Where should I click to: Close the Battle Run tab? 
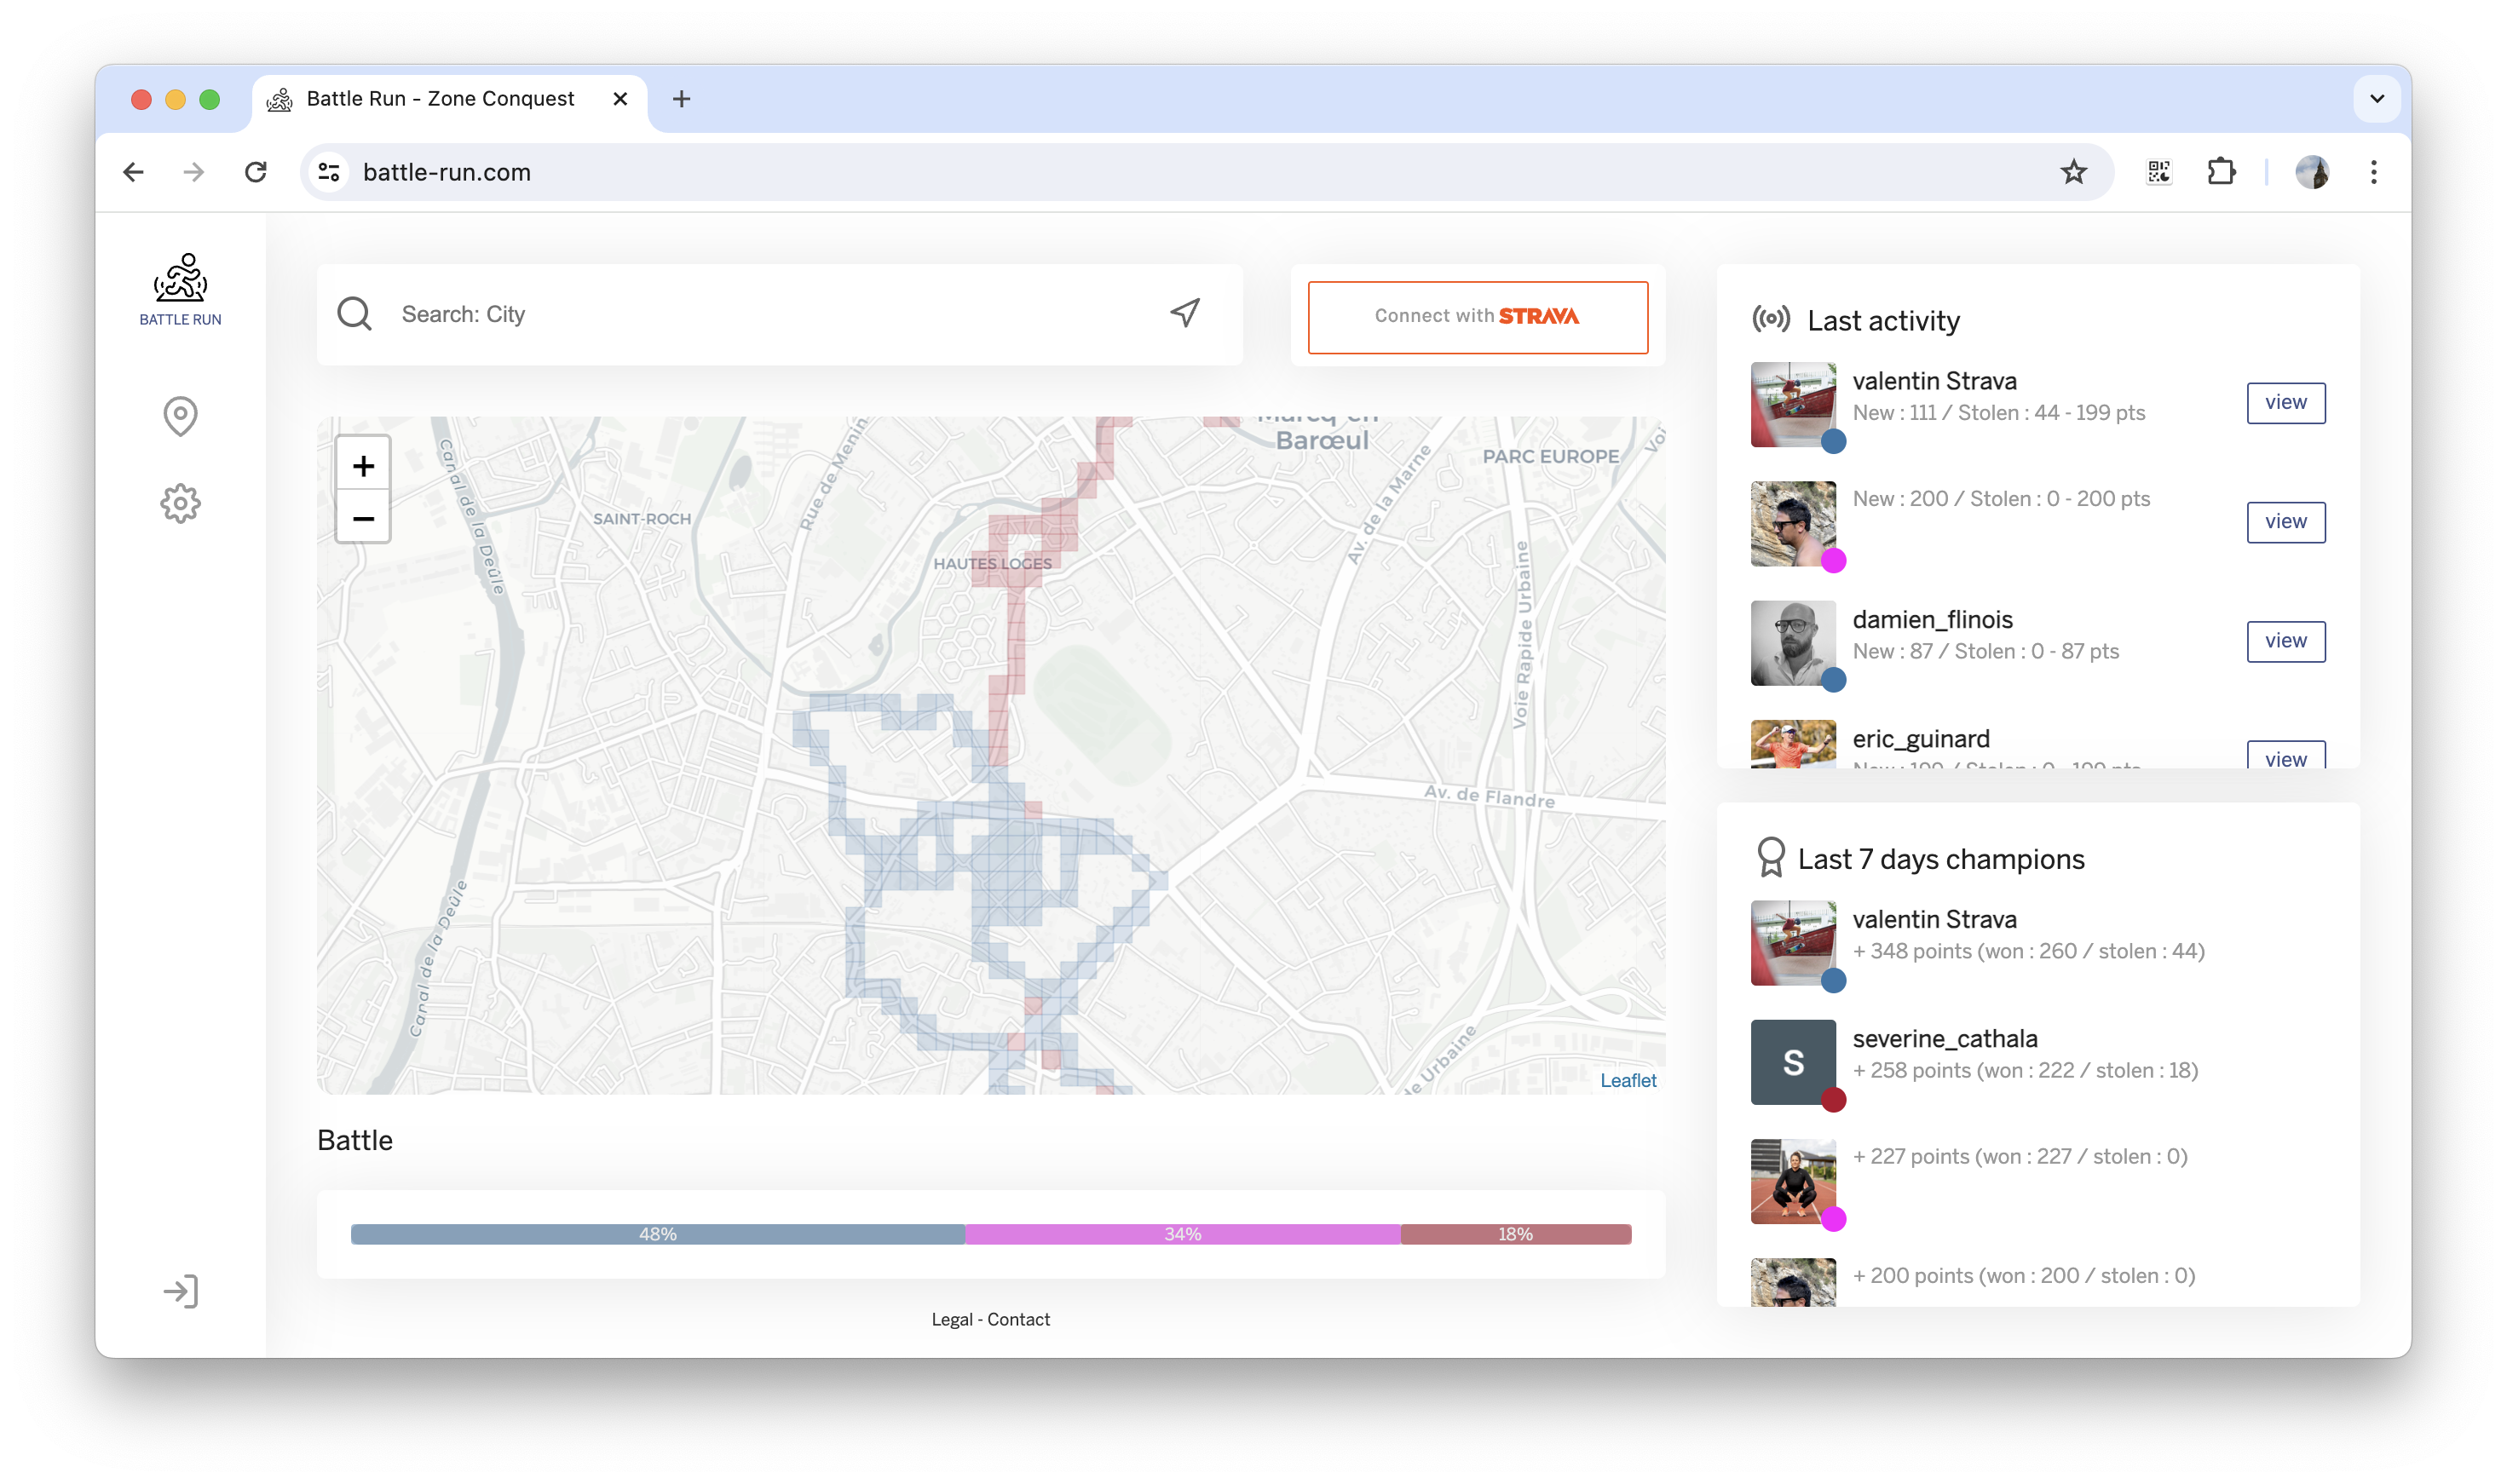(x=620, y=99)
